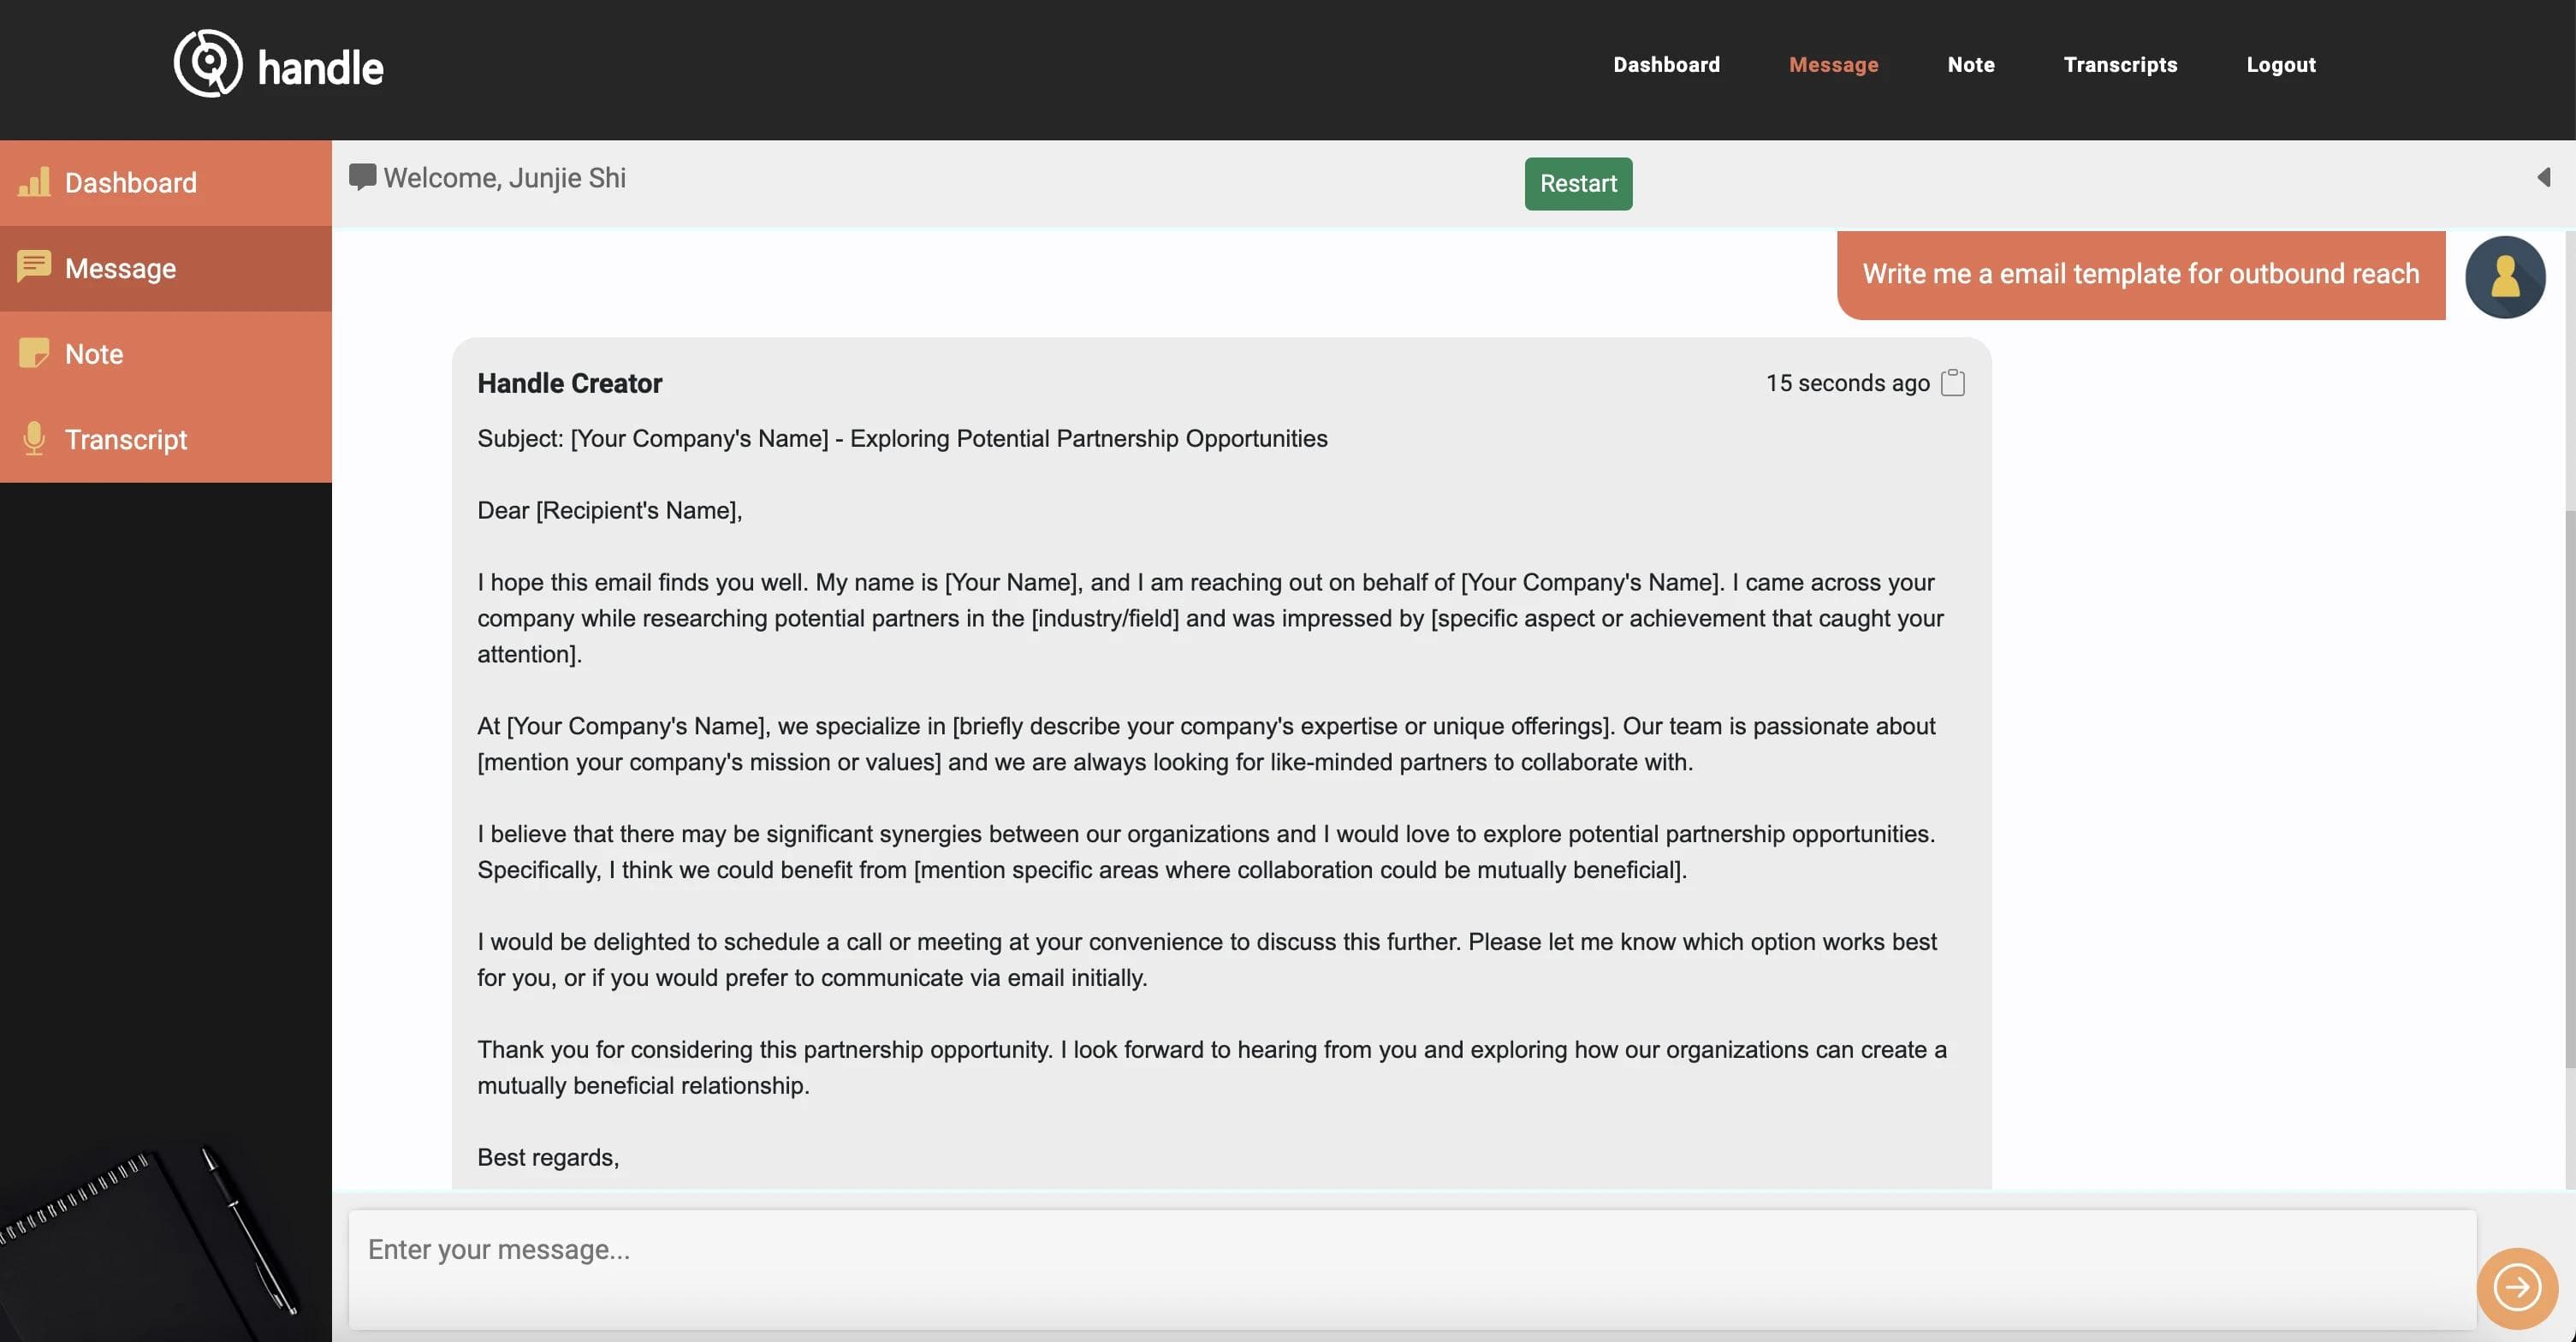Click the Transcript microphone sidebar icon
Viewport: 2576px width, 1342px height.
click(34, 439)
